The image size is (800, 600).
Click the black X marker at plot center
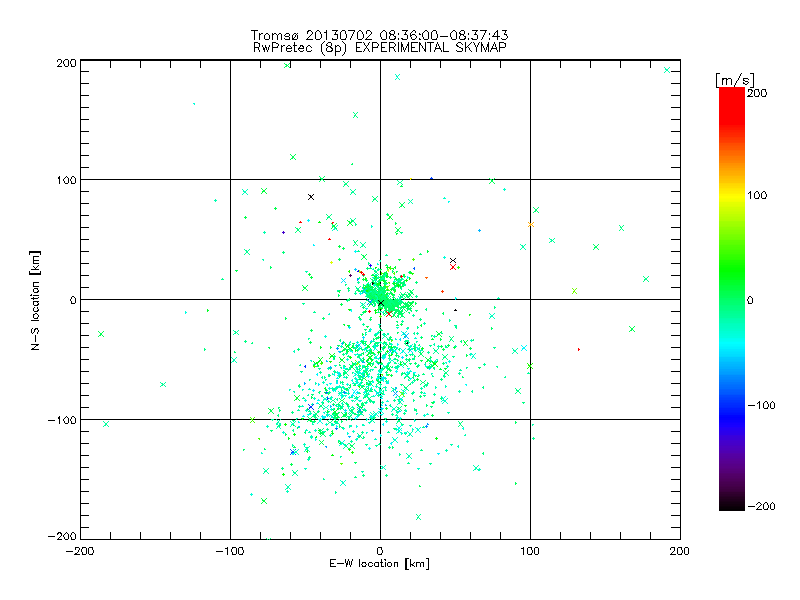tap(381, 303)
